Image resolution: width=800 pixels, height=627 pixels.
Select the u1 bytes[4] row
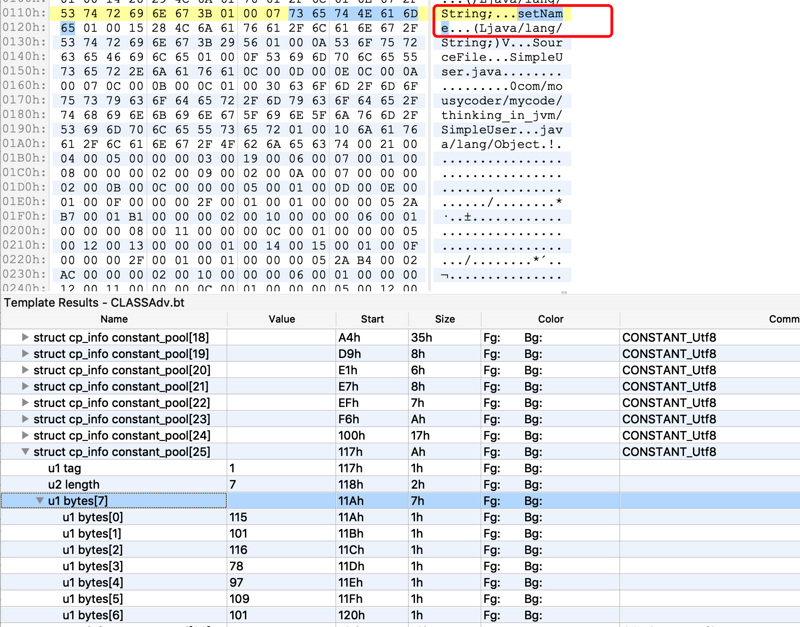(400, 582)
